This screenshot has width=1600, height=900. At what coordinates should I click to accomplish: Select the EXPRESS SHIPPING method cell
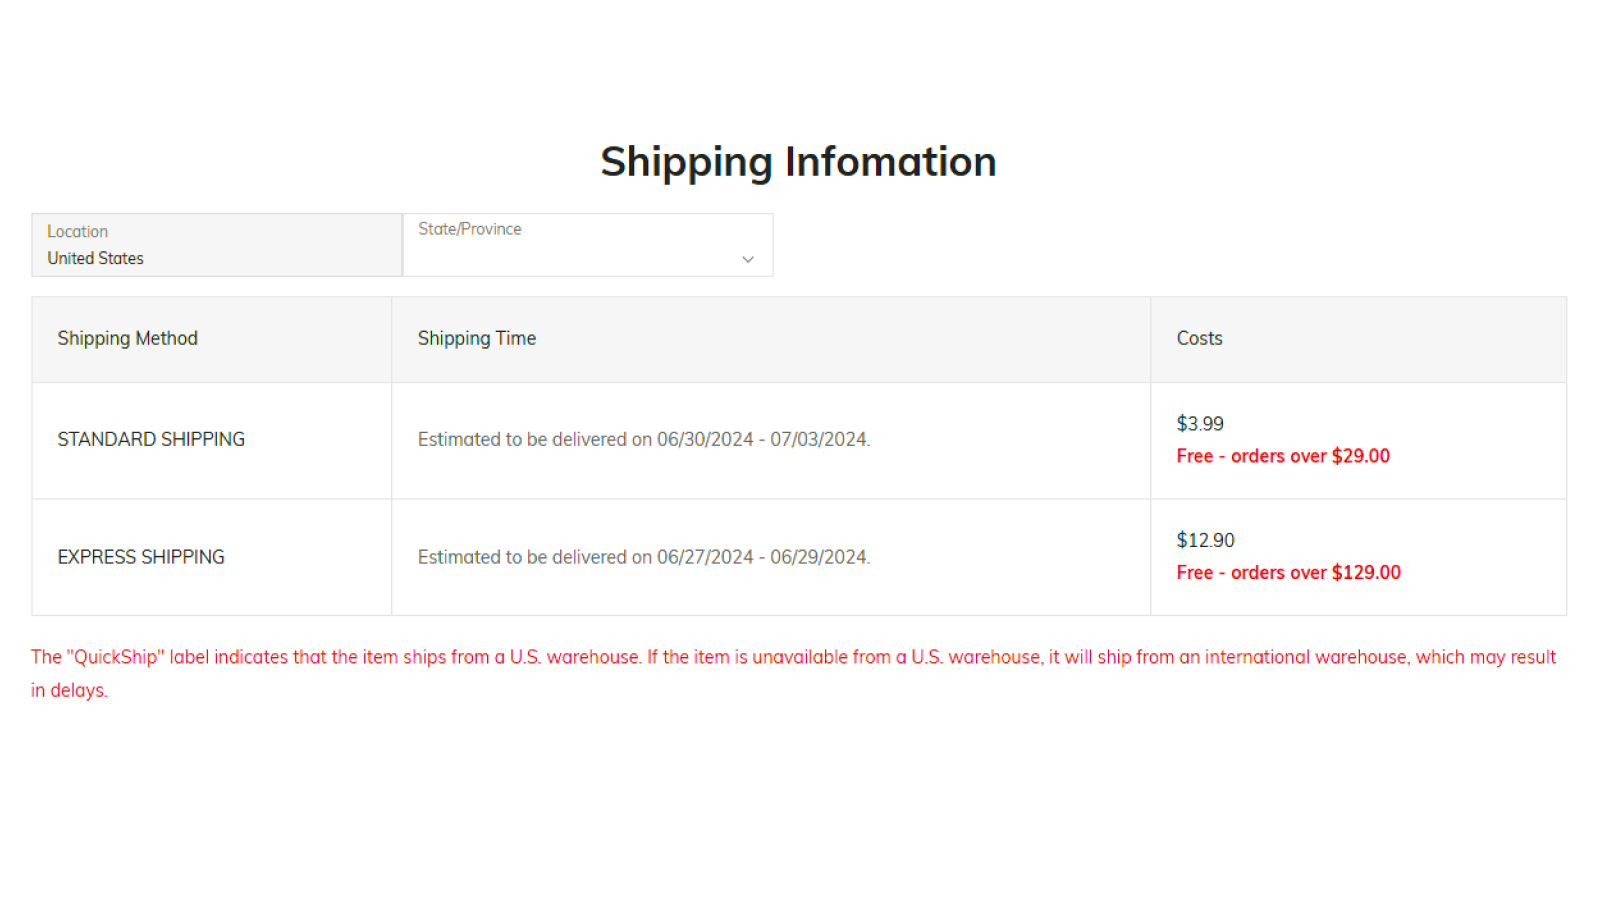click(141, 557)
